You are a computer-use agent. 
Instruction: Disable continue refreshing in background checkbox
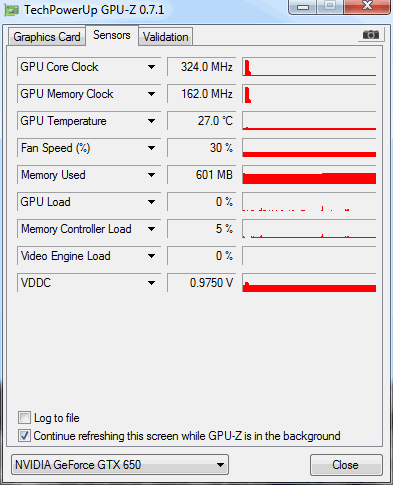coord(24,436)
